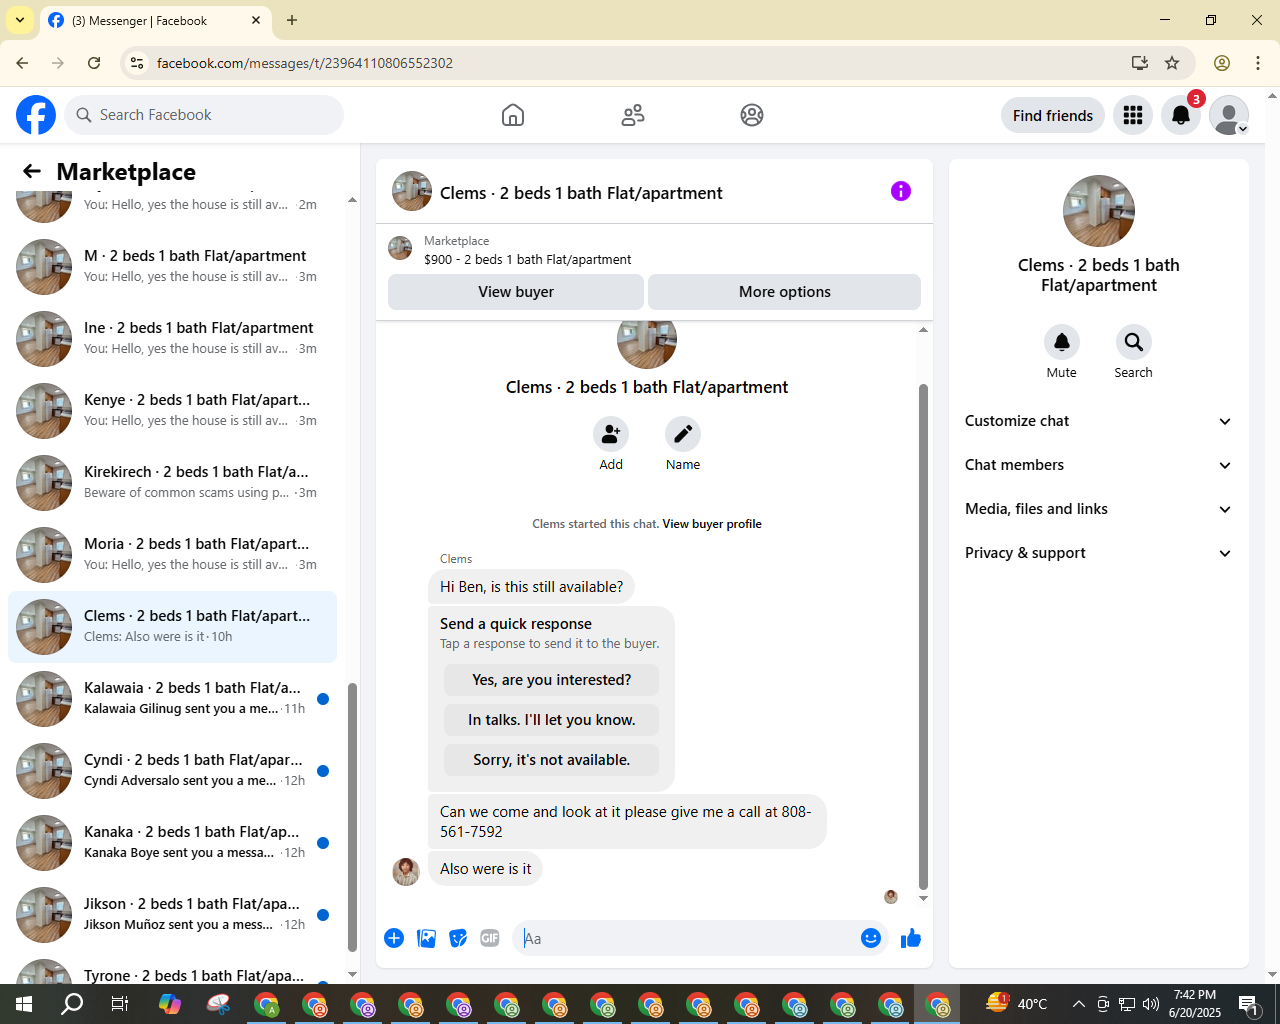Click the Messenger | Facebook tab
The image size is (1280, 1024).
pyautogui.click(x=155, y=20)
